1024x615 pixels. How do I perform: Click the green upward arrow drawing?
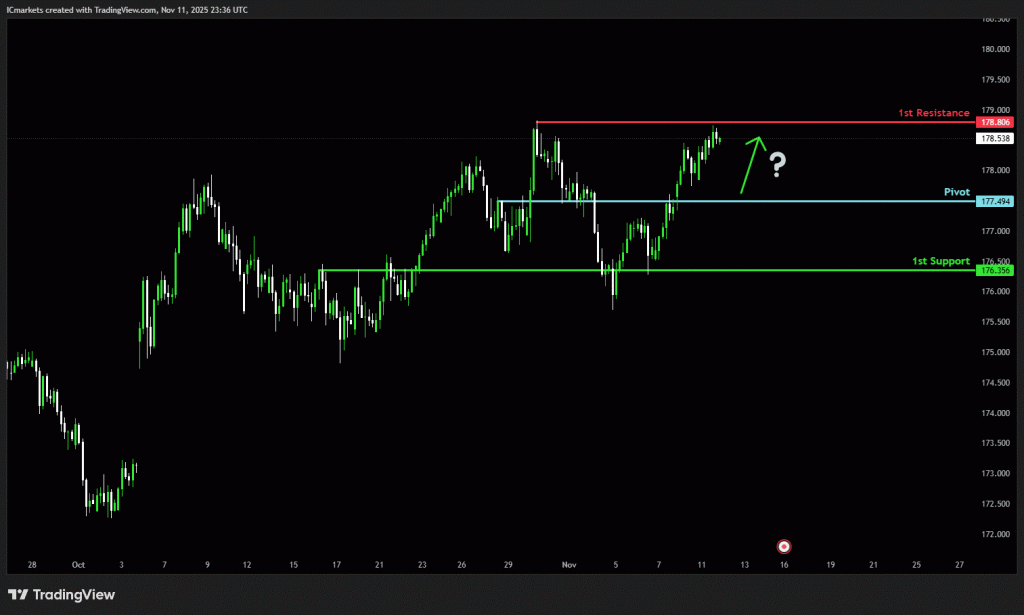[750, 164]
